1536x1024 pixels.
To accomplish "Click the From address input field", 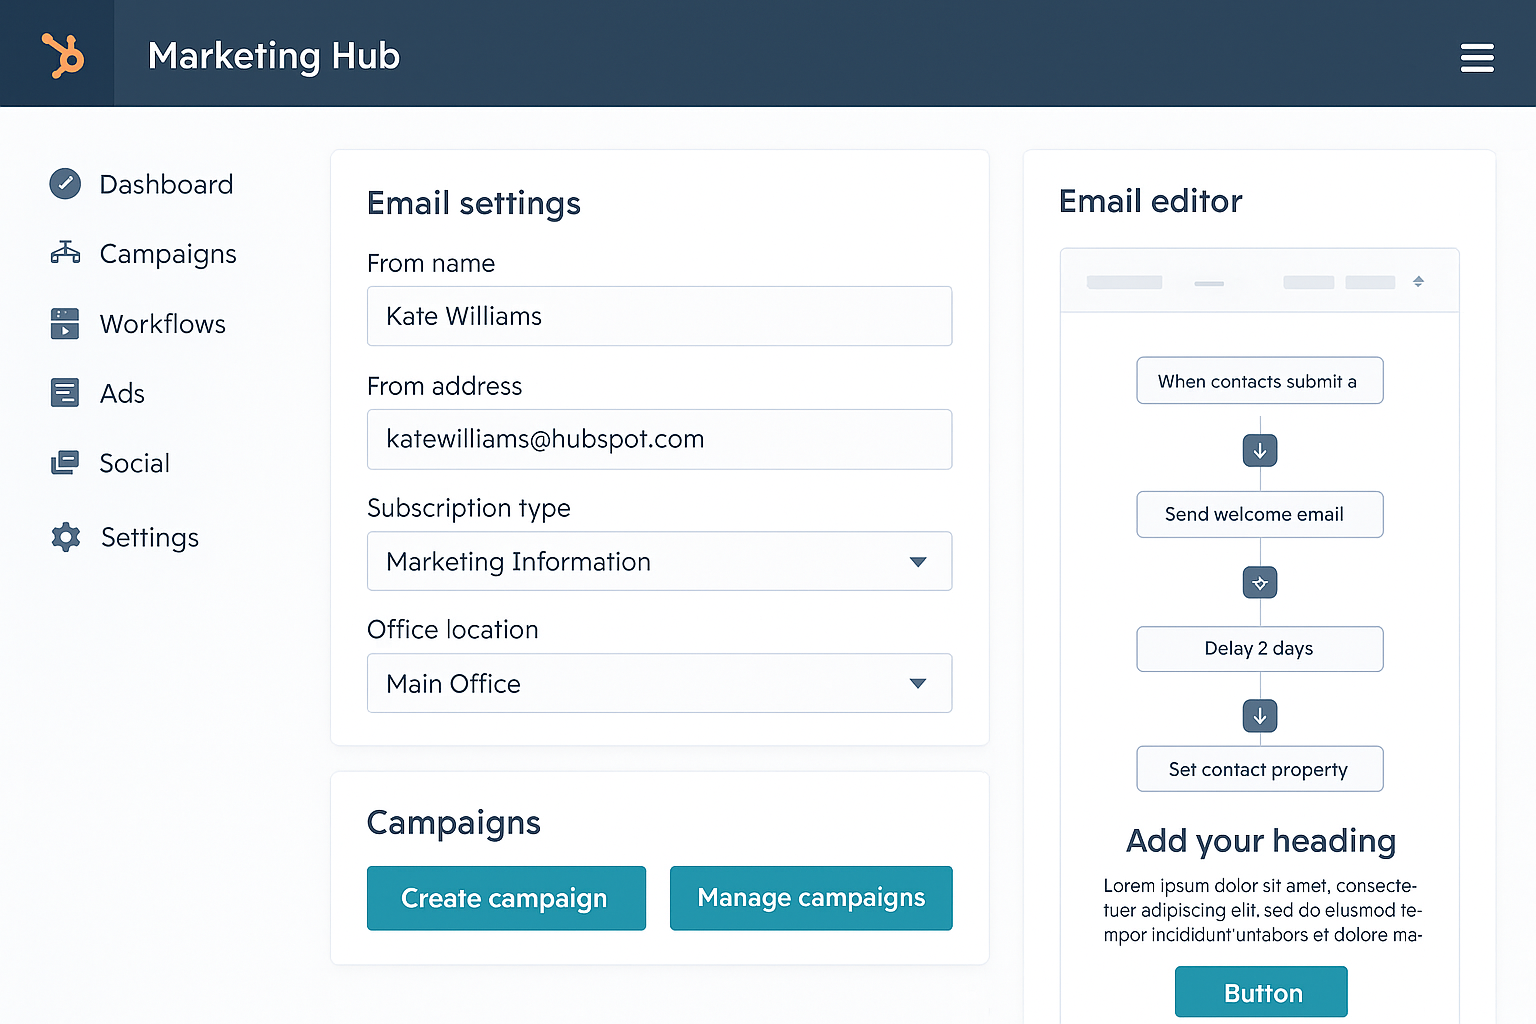I will click(659, 439).
